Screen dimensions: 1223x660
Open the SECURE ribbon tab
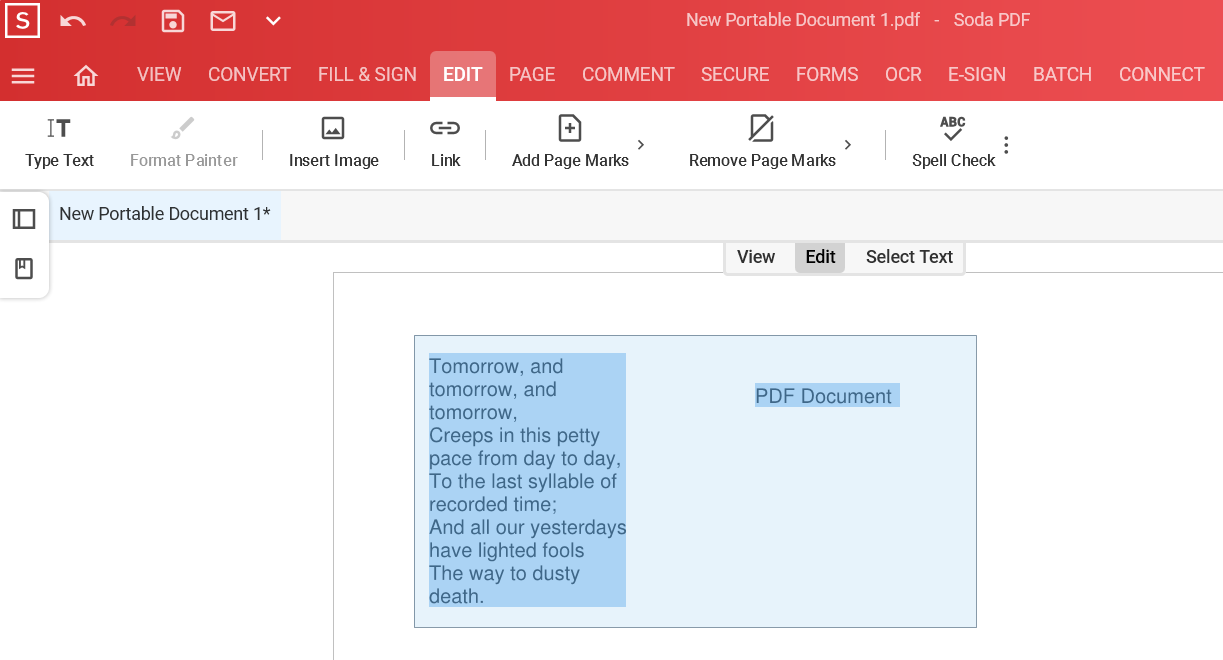[x=735, y=75]
